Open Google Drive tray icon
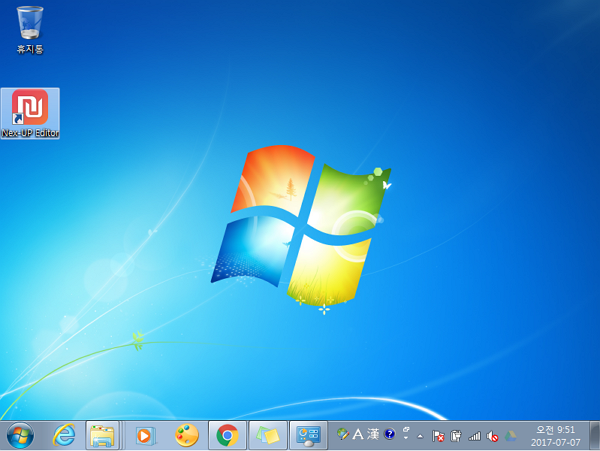600x451 pixels. 510,436
